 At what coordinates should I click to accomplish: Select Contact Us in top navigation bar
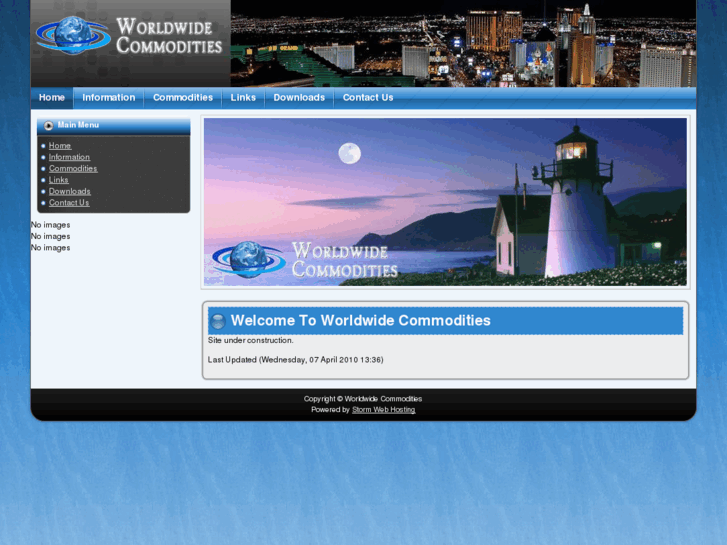(x=367, y=98)
